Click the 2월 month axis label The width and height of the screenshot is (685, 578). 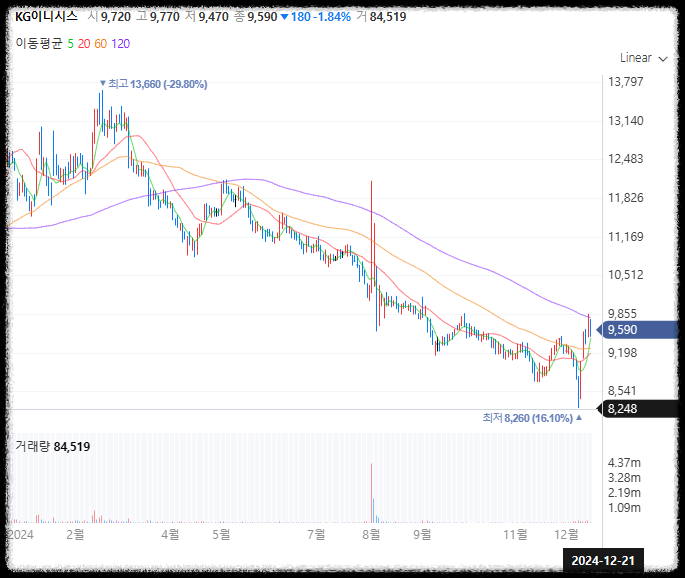coord(75,534)
